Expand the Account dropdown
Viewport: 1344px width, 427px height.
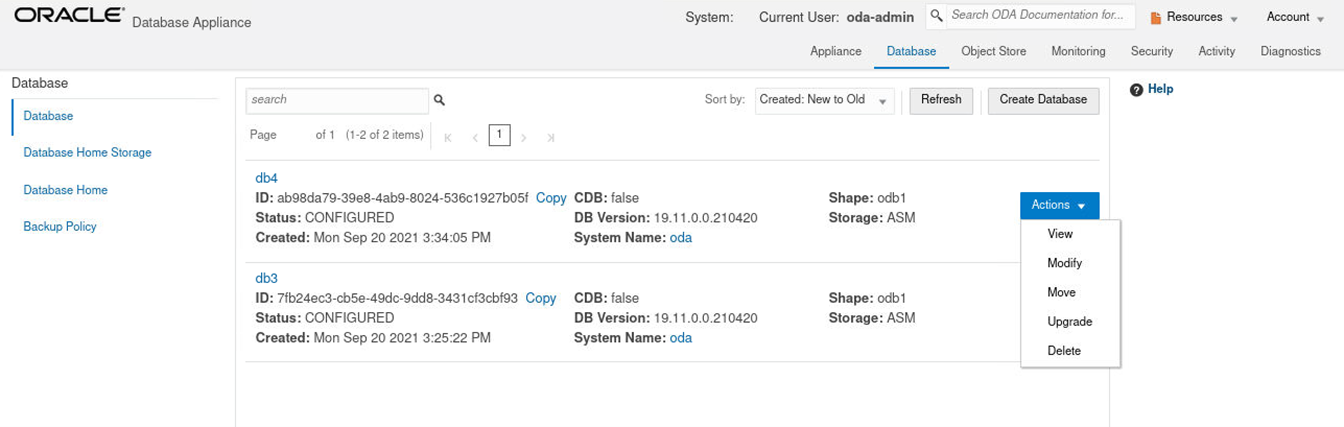(x=1294, y=17)
